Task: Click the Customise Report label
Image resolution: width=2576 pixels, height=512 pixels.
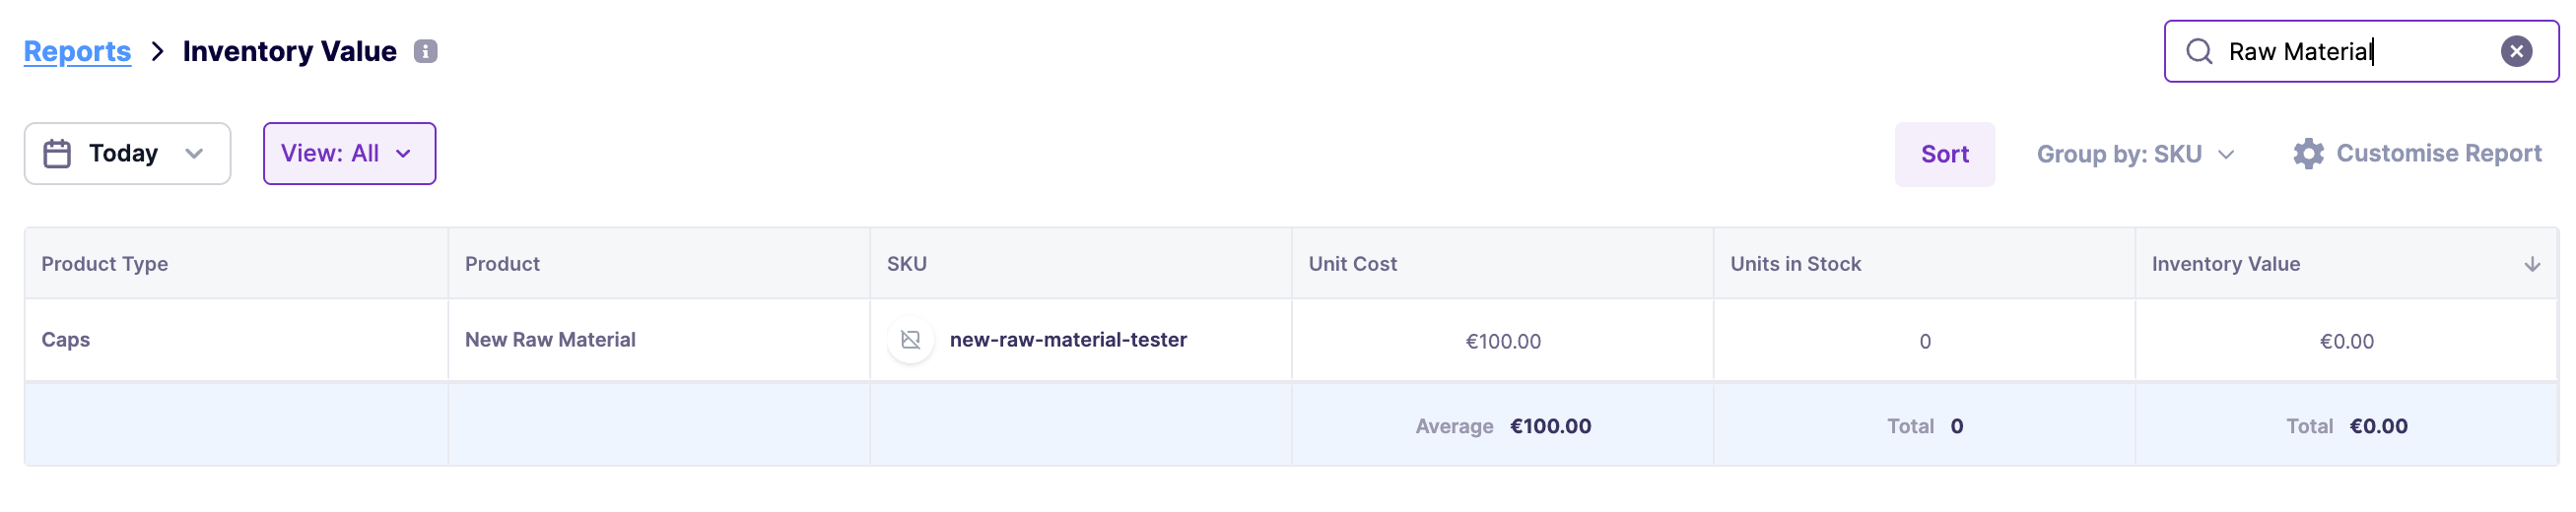Action: 2438,154
